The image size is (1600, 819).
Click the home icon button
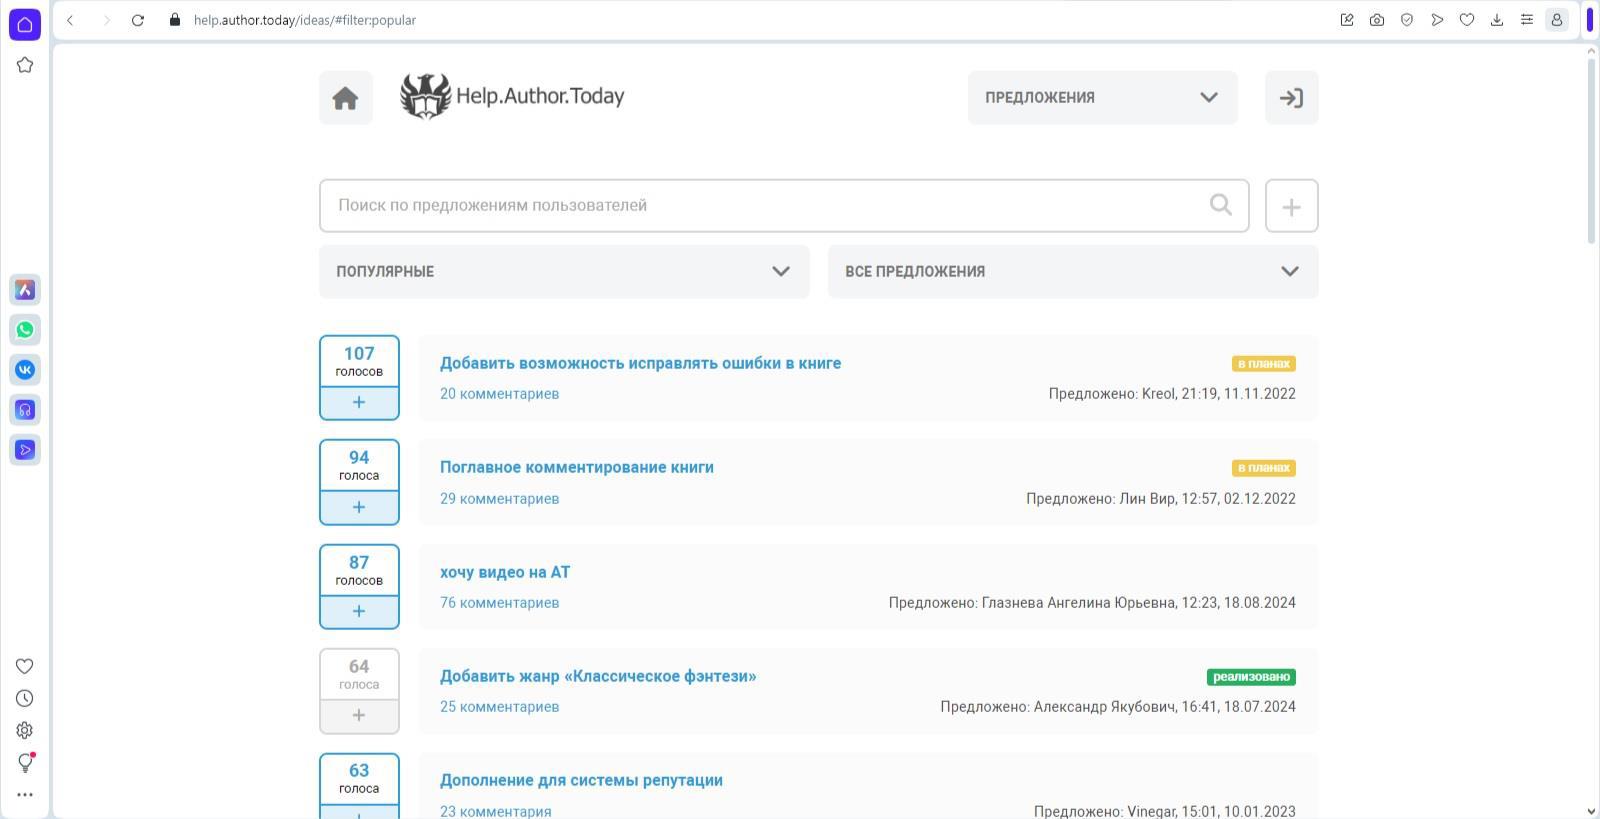345,98
